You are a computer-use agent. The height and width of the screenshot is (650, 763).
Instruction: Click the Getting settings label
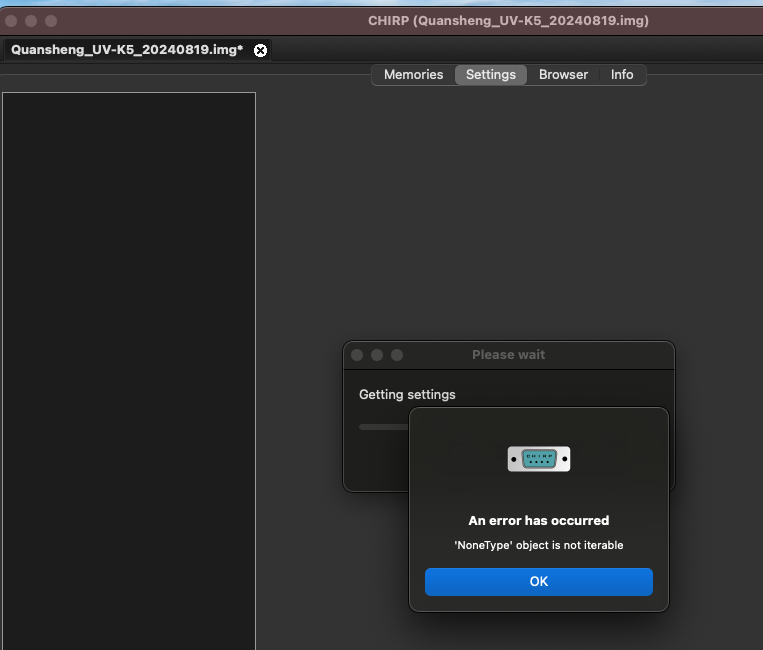[407, 395]
